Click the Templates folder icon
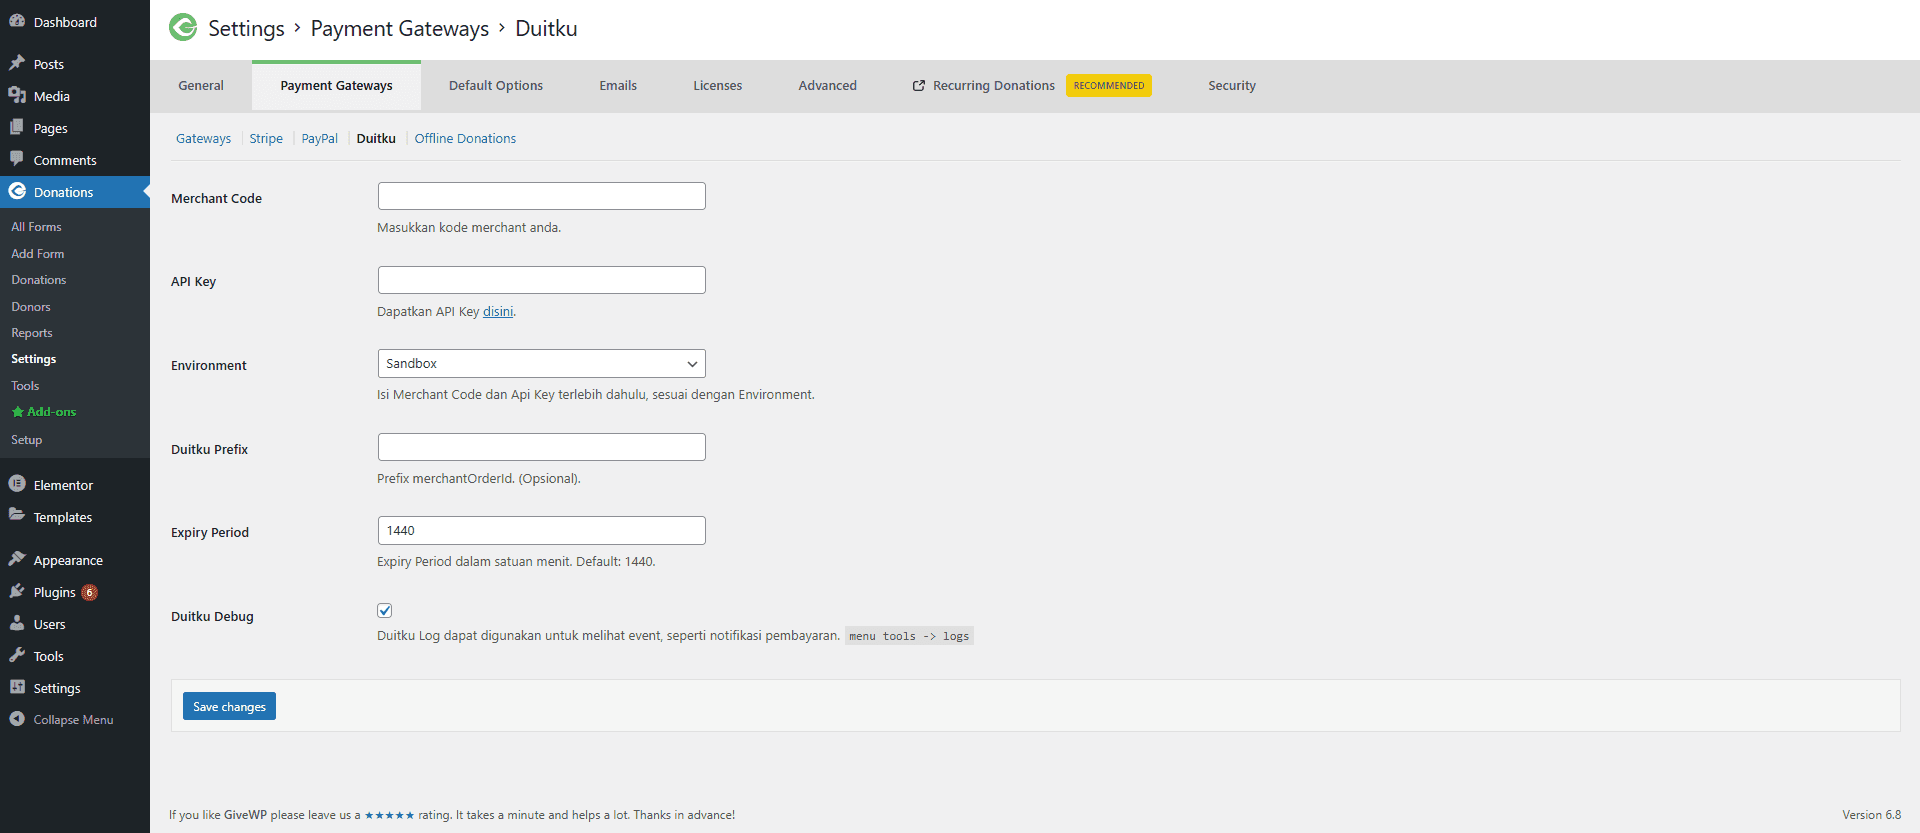This screenshot has width=1920, height=833. click(17, 516)
